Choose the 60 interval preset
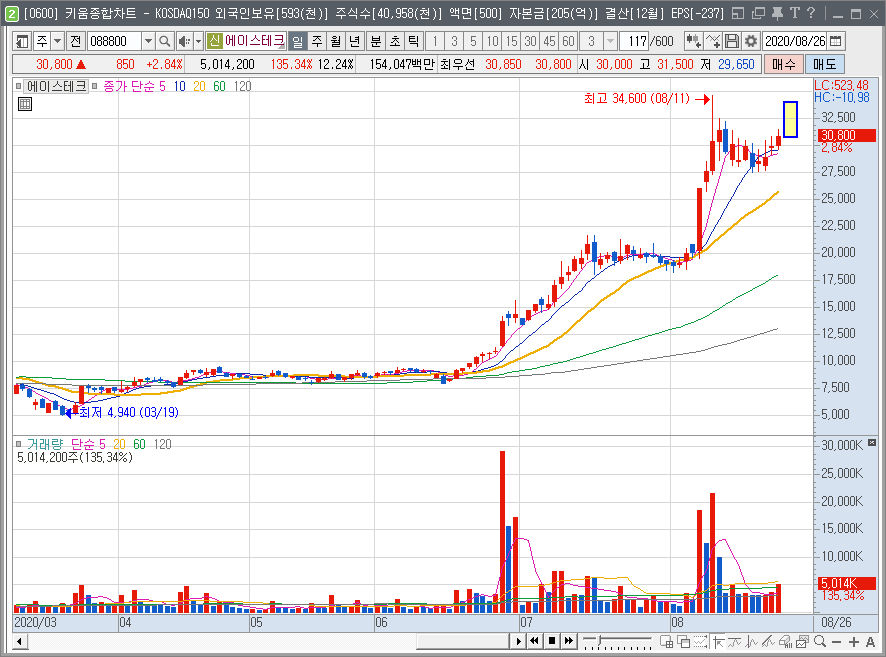 click(x=568, y=41)
